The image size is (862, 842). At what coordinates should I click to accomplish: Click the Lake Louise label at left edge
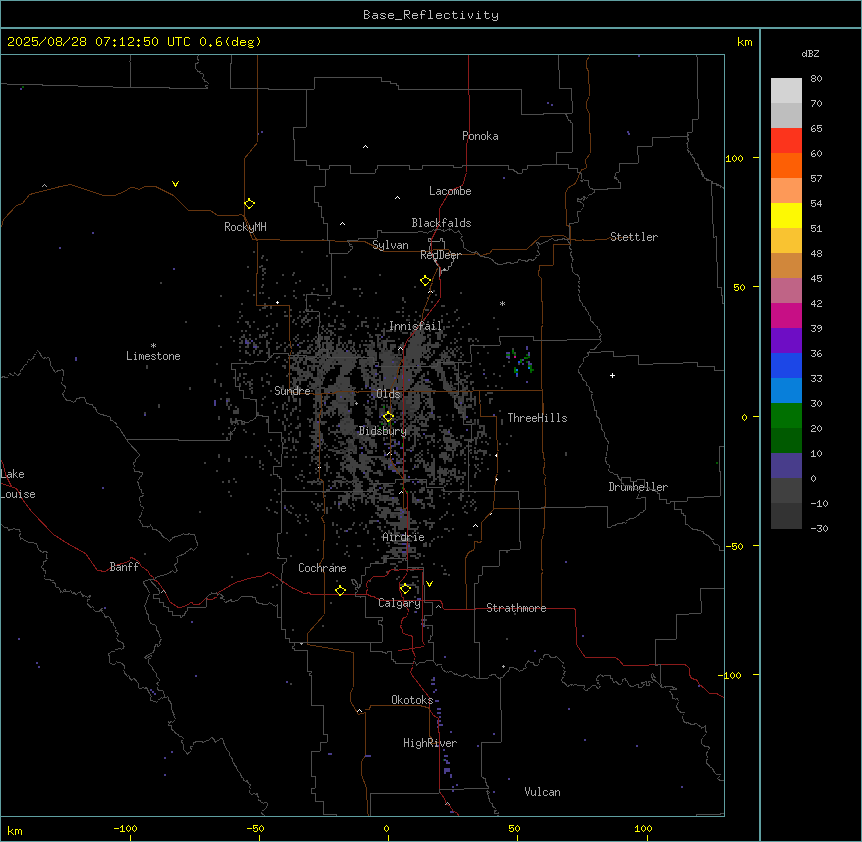pyautogui.click(x=17, y=484)
